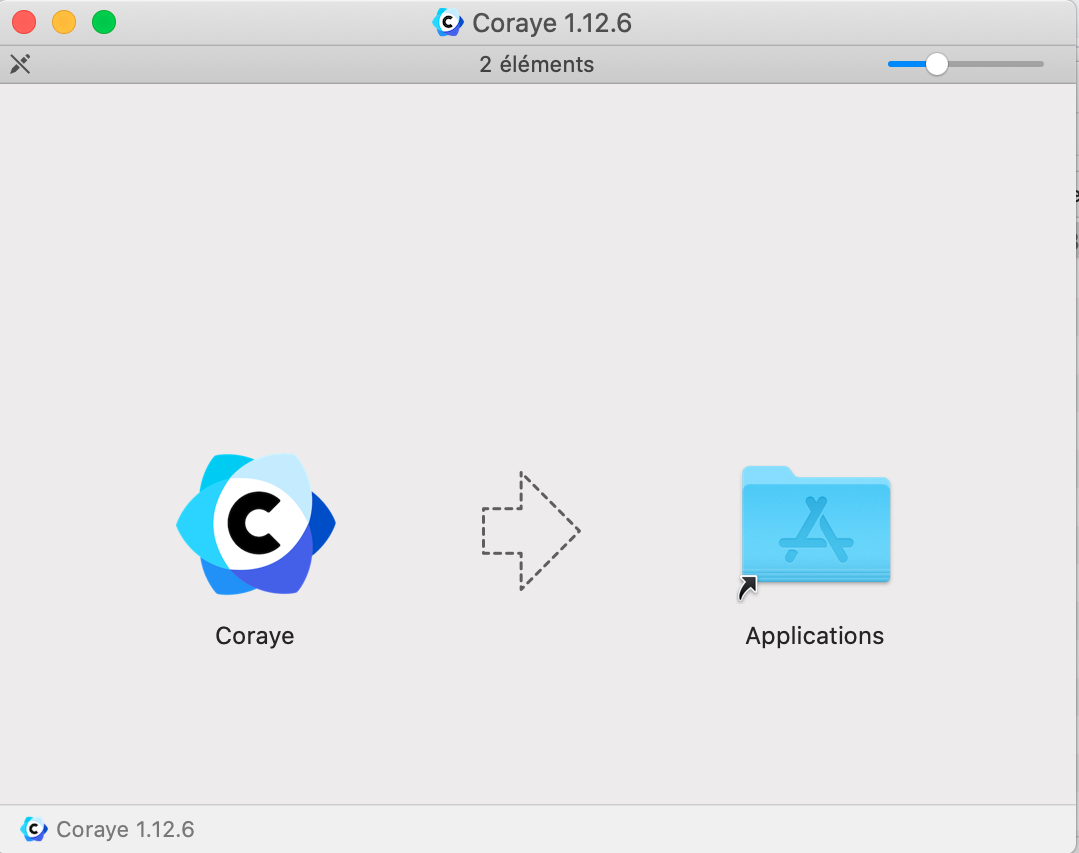Click the Coraye disk icon in path bar
This screenshot has width=1079, height=853.
(x=34, y=829)
